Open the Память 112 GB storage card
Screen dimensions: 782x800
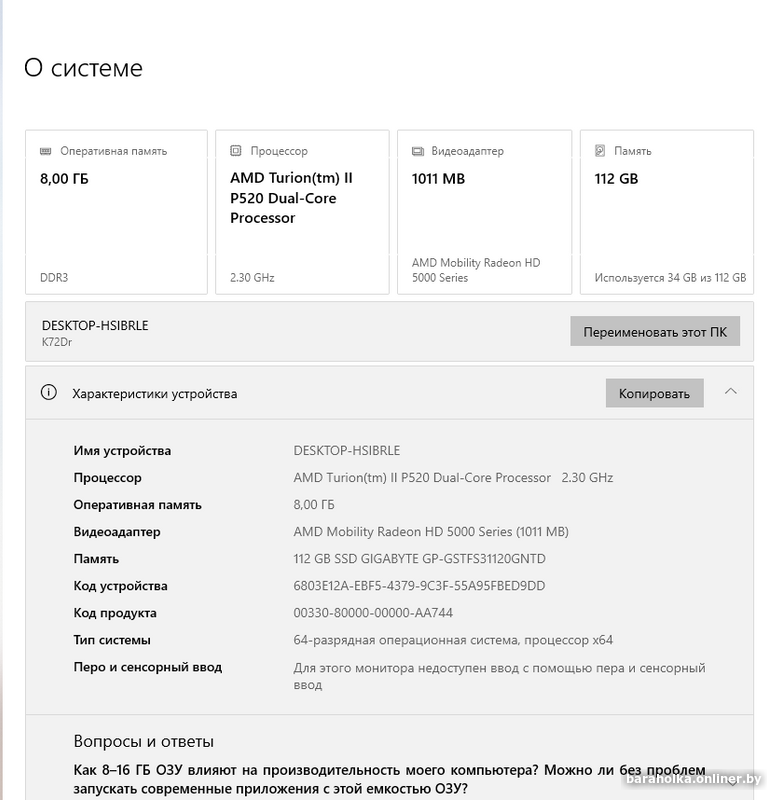pos(667,212)
